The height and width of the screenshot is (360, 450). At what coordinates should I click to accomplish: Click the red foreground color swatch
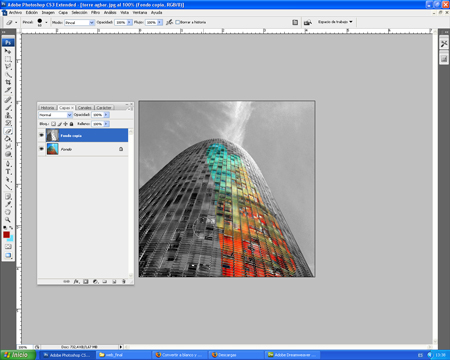[x=6, y=235]
